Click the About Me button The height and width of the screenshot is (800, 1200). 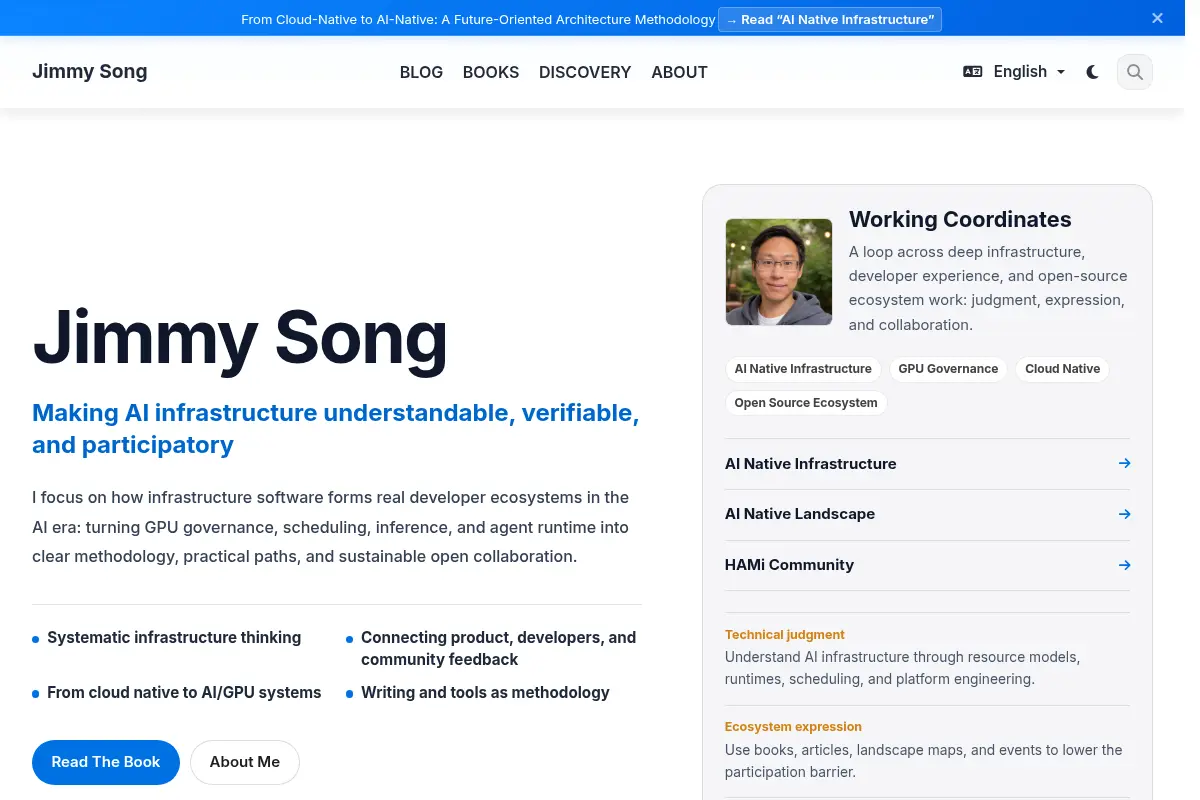(245, 762)
